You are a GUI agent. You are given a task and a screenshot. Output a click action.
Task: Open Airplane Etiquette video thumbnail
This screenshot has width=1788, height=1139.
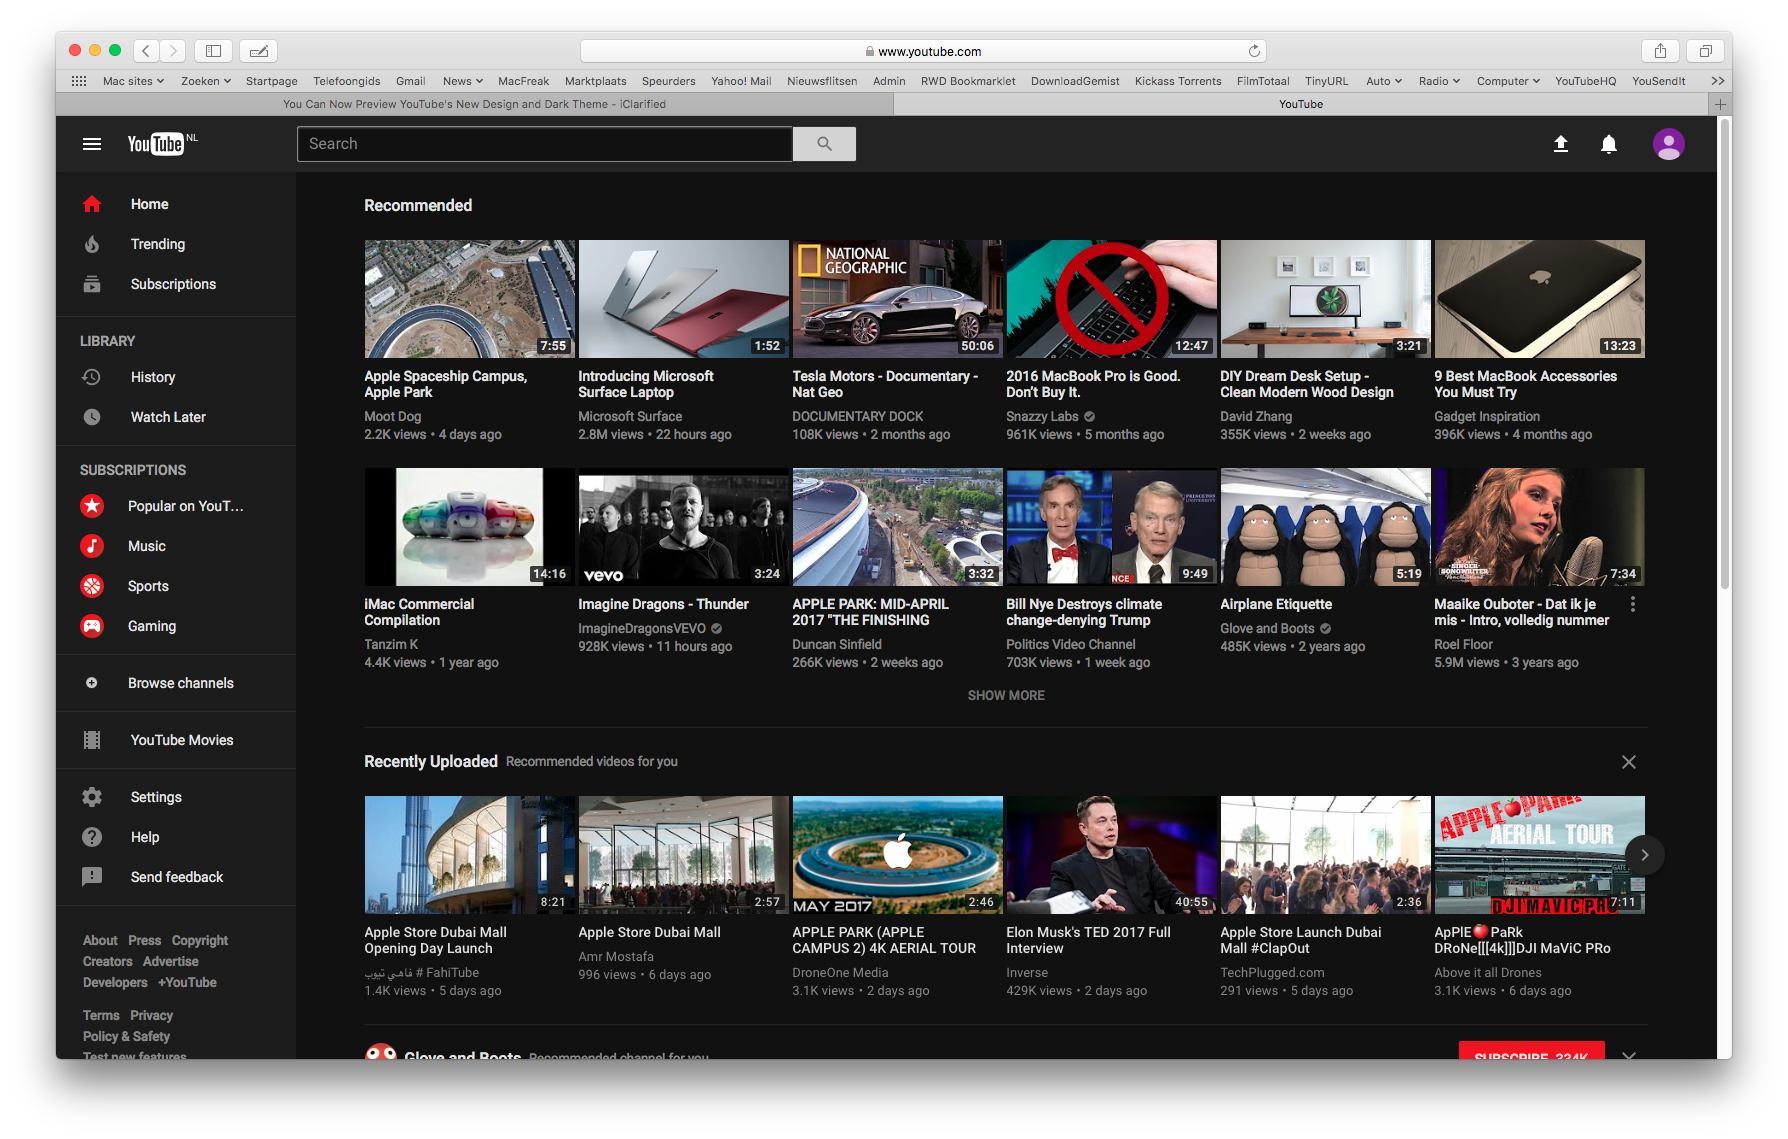(1326, 527)
